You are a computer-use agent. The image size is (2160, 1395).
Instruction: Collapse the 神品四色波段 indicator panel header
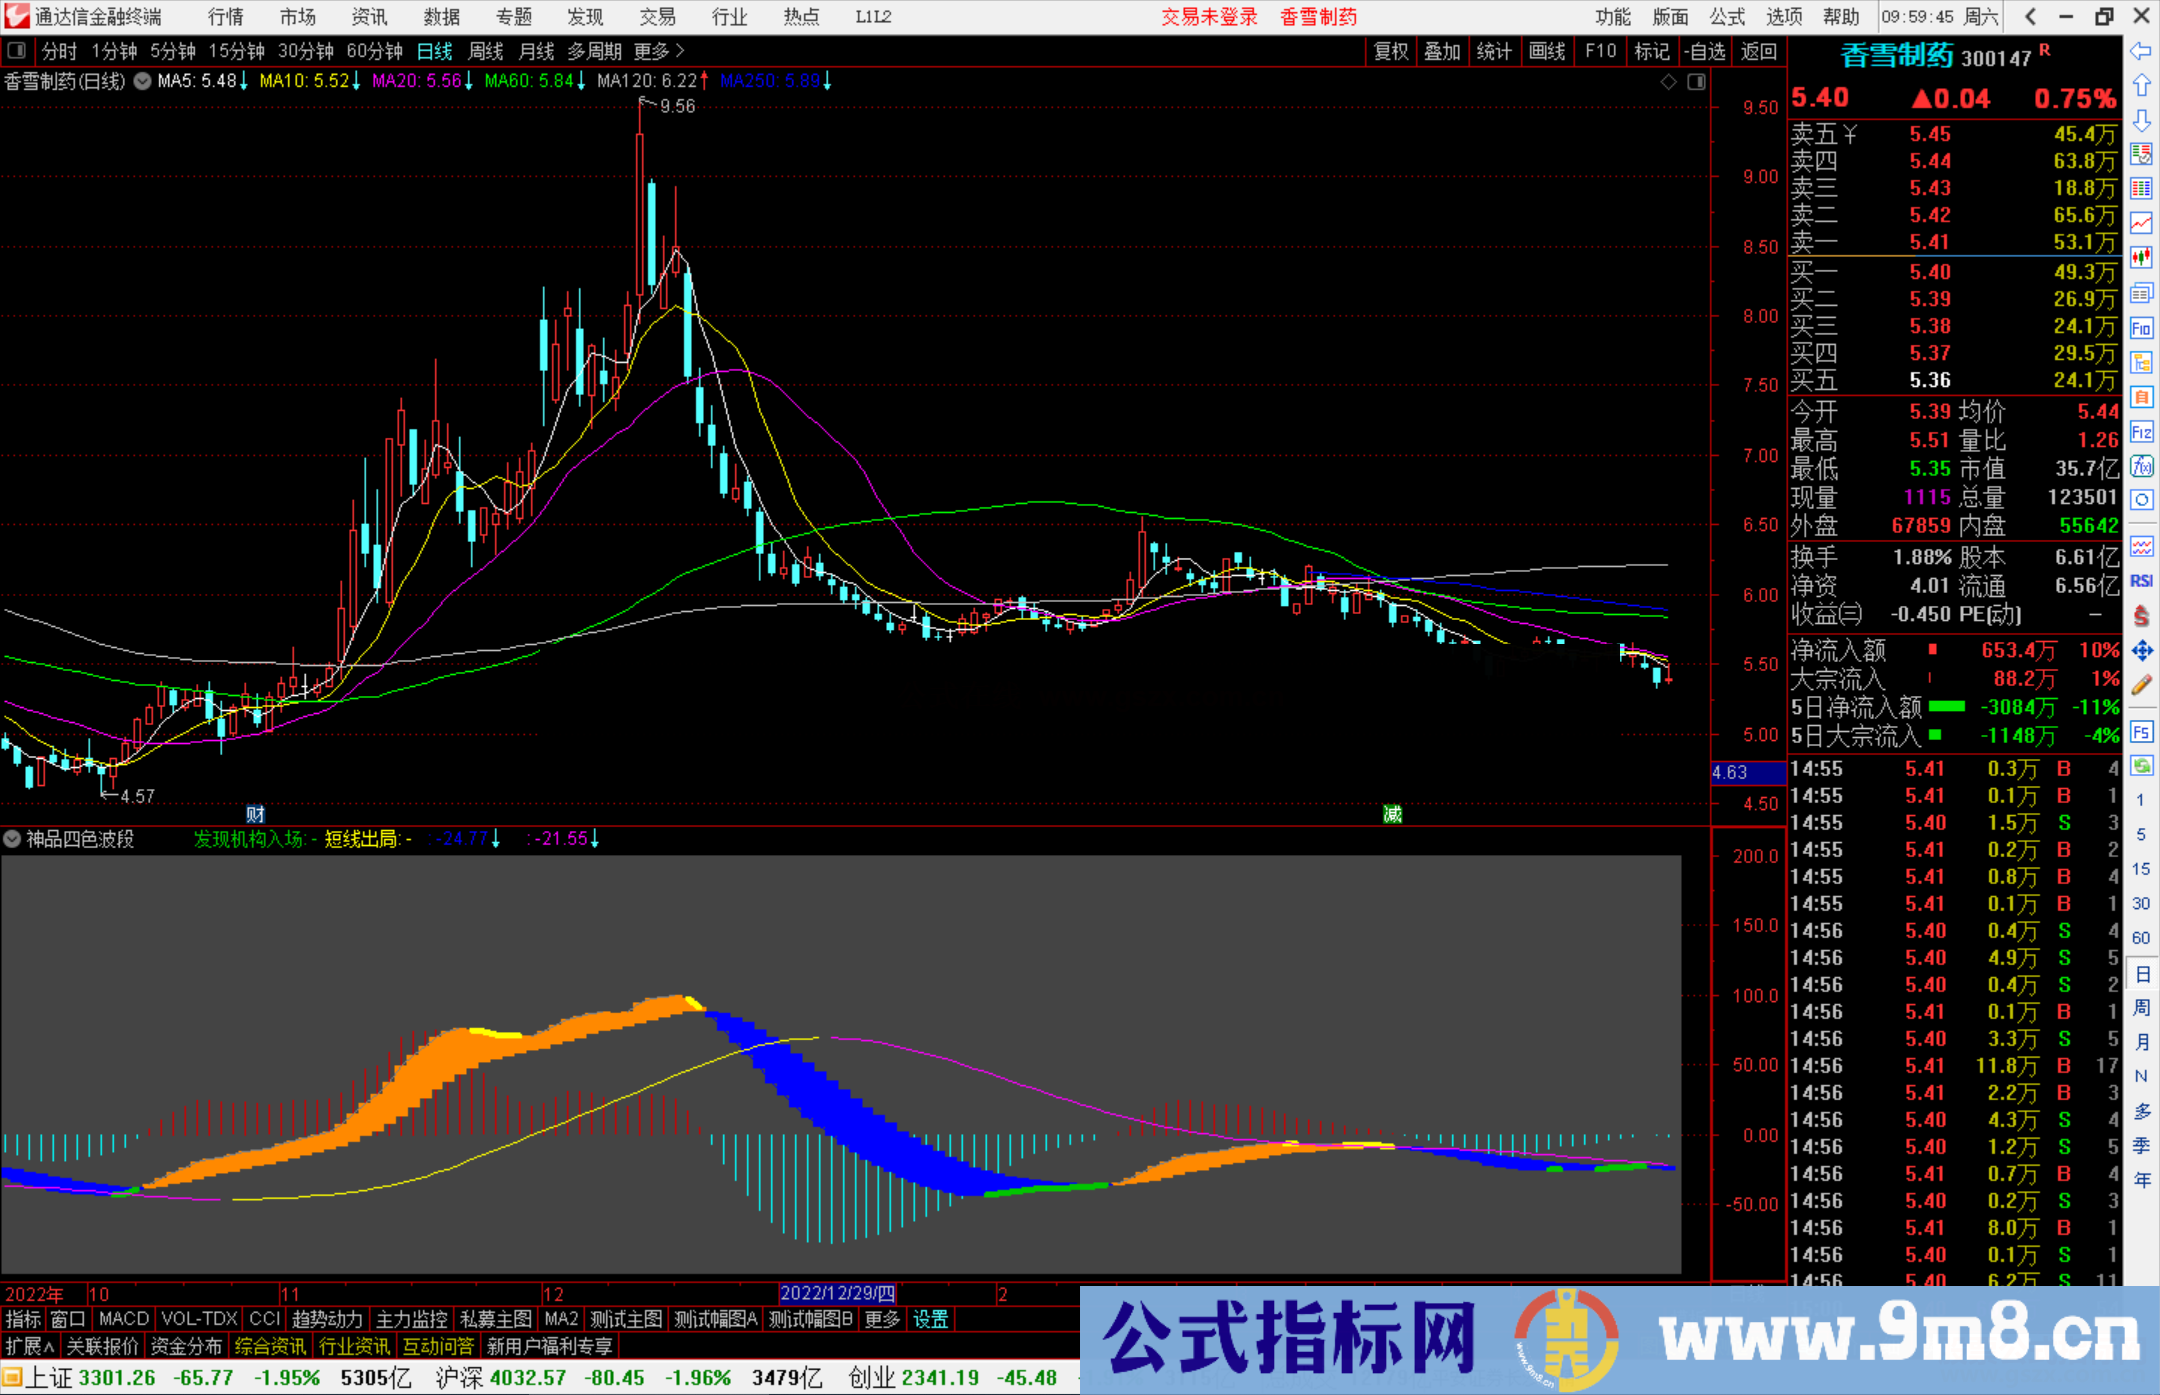pyautogui.click(x=11, y=839)
